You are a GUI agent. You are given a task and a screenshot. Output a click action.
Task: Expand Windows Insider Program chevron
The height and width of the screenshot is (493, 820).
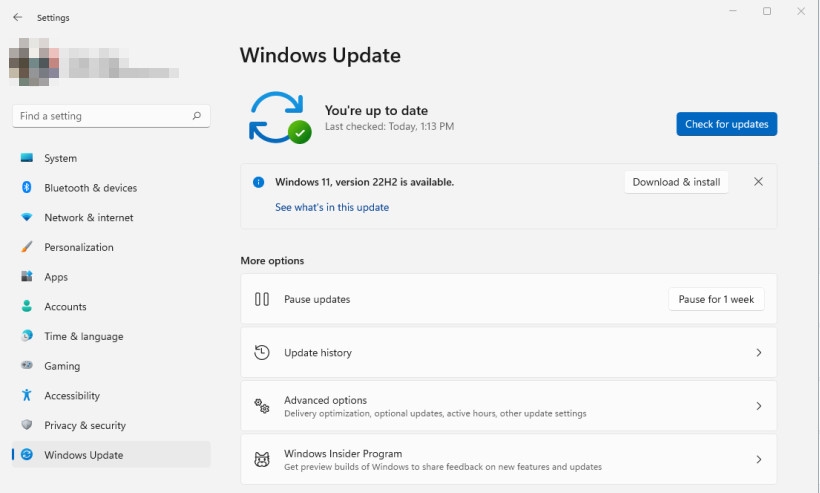point(758,460)
